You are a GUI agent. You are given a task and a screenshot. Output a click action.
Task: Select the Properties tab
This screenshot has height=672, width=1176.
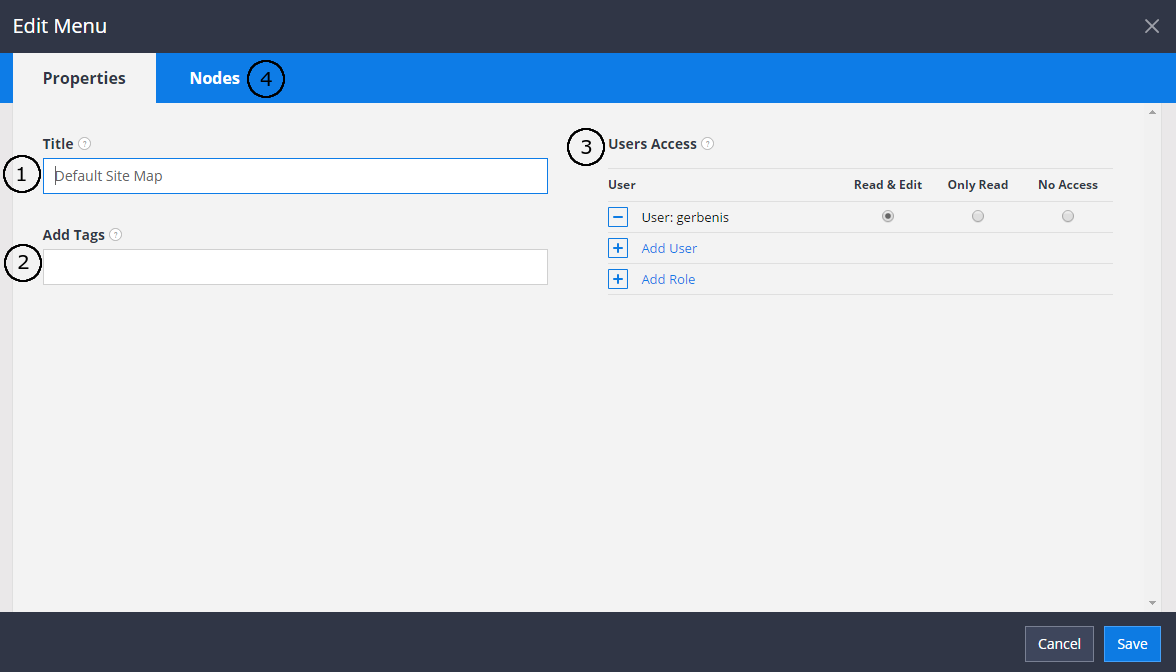click(84, 77)
